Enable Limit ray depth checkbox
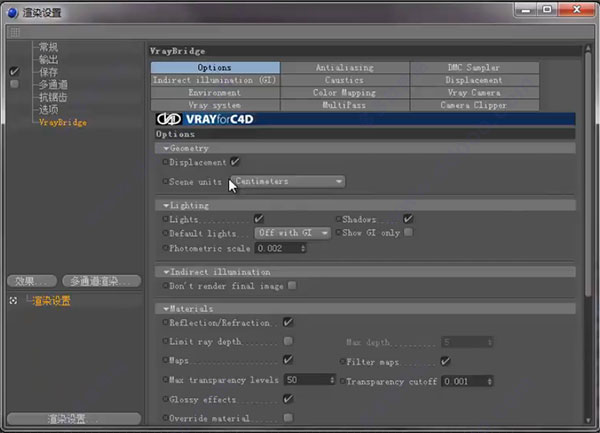Image resolution: width=600 pixels, height=433 pixels. 288,341
